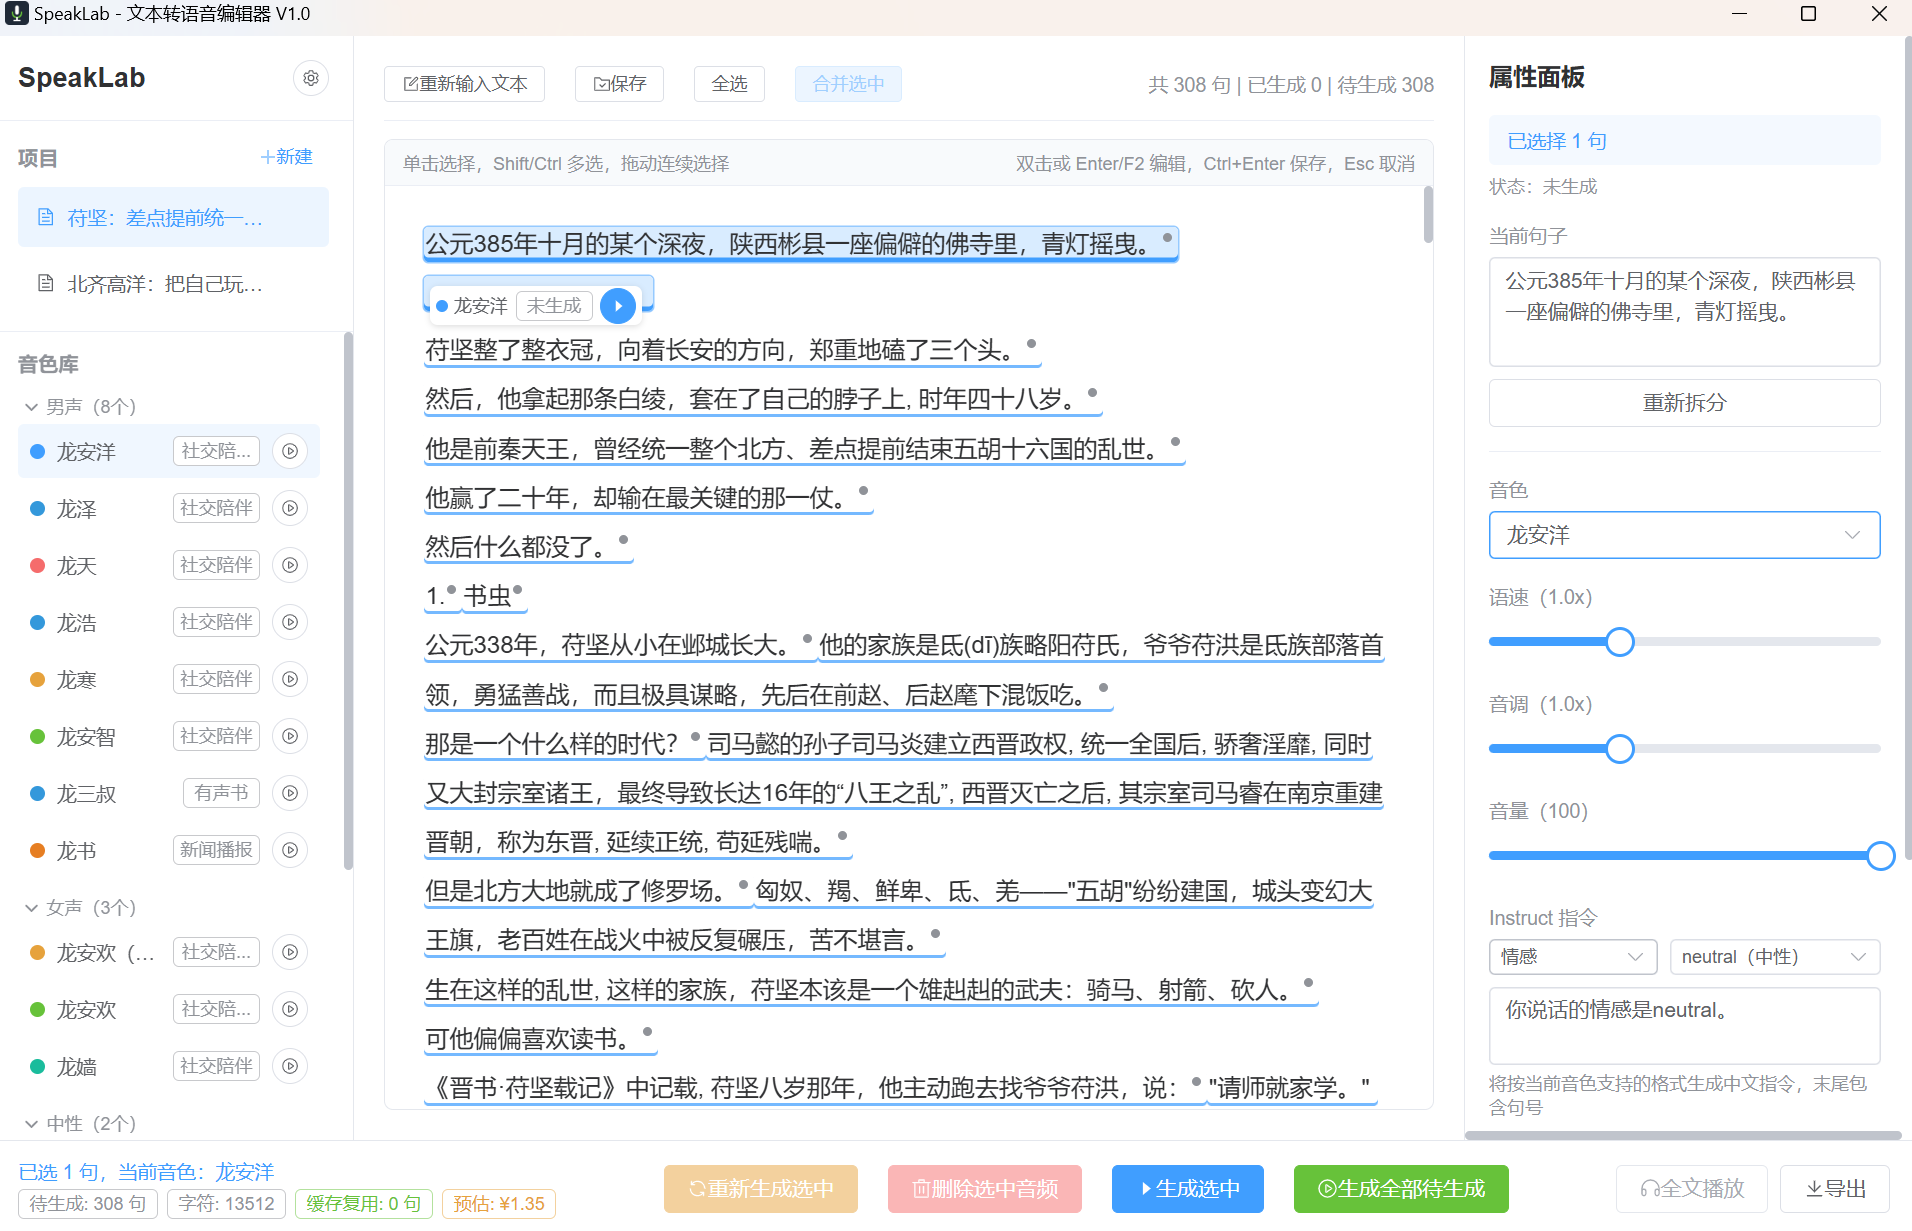Viewport: 1912px width, 1231px height.
Task: Click the 音调 pitch slider handle
Action: point(1620,748)
